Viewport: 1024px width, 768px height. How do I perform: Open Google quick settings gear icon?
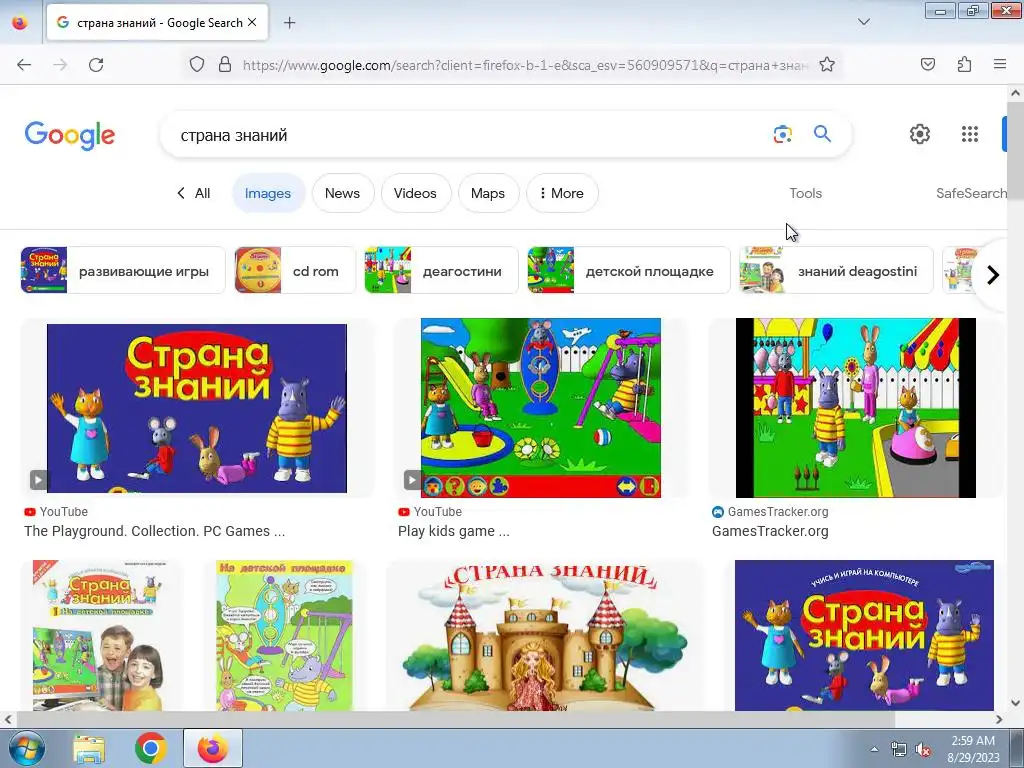coord(920,134)
